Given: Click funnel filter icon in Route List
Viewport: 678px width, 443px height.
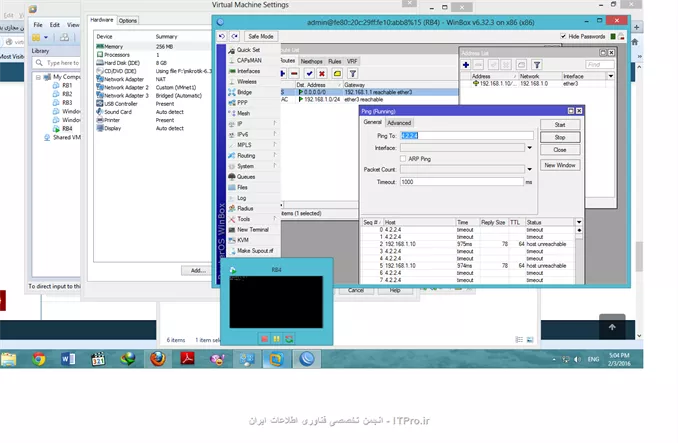Looking at the screenshot, I should [353, 73].
